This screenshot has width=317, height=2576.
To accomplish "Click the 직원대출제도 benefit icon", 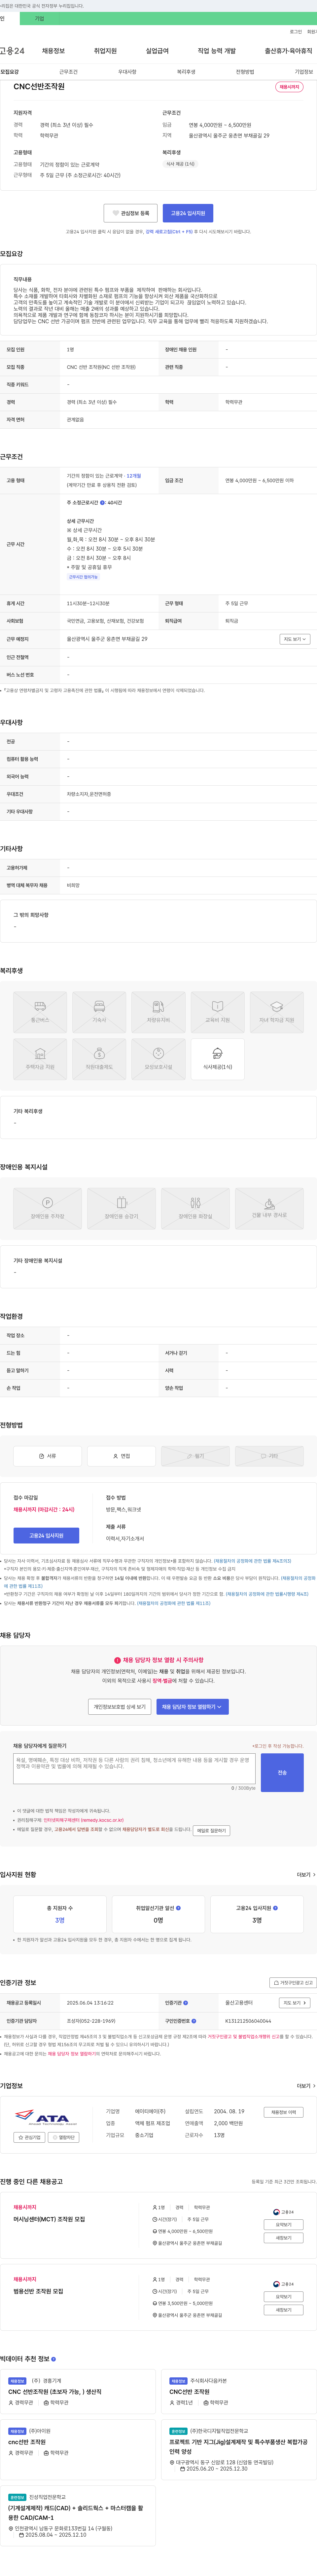I will pos(99,1059).
